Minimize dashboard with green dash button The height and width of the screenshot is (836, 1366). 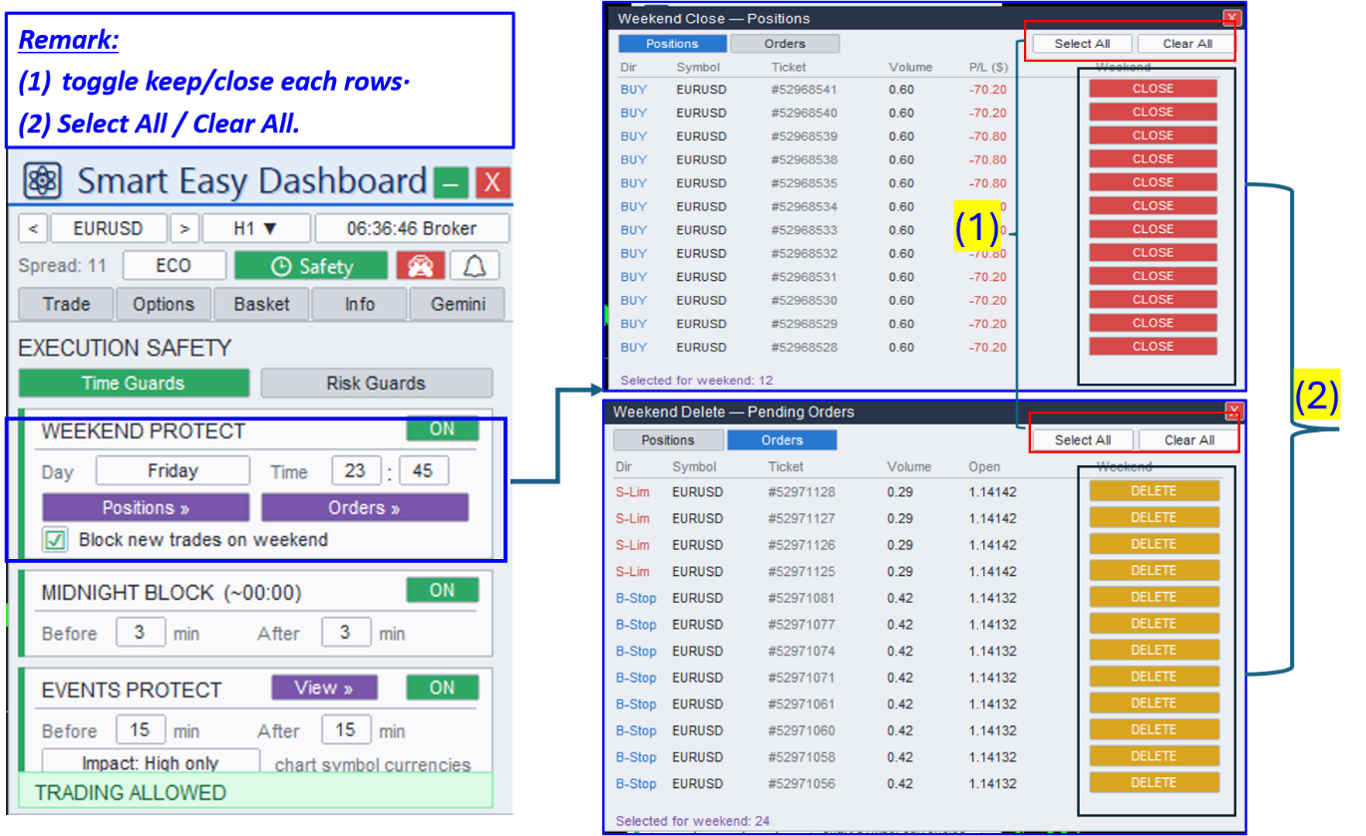(x=451, y=183)
